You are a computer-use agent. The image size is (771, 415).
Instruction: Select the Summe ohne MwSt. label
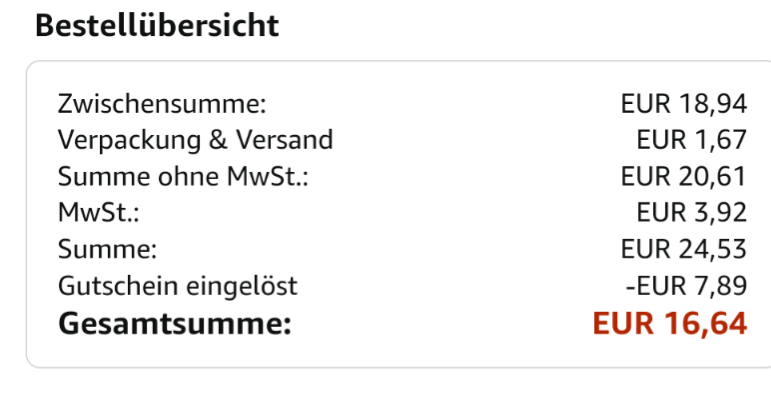click(184, 177)
